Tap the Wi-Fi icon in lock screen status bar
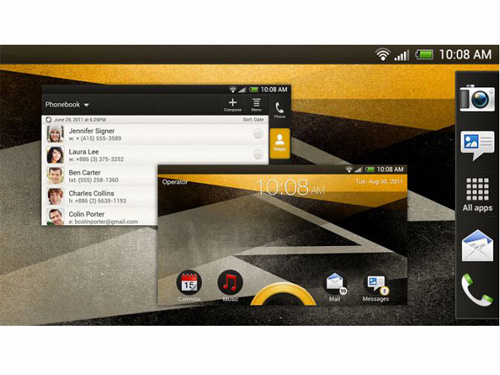Viewport: 500px width, 375px height. (349, 169)
